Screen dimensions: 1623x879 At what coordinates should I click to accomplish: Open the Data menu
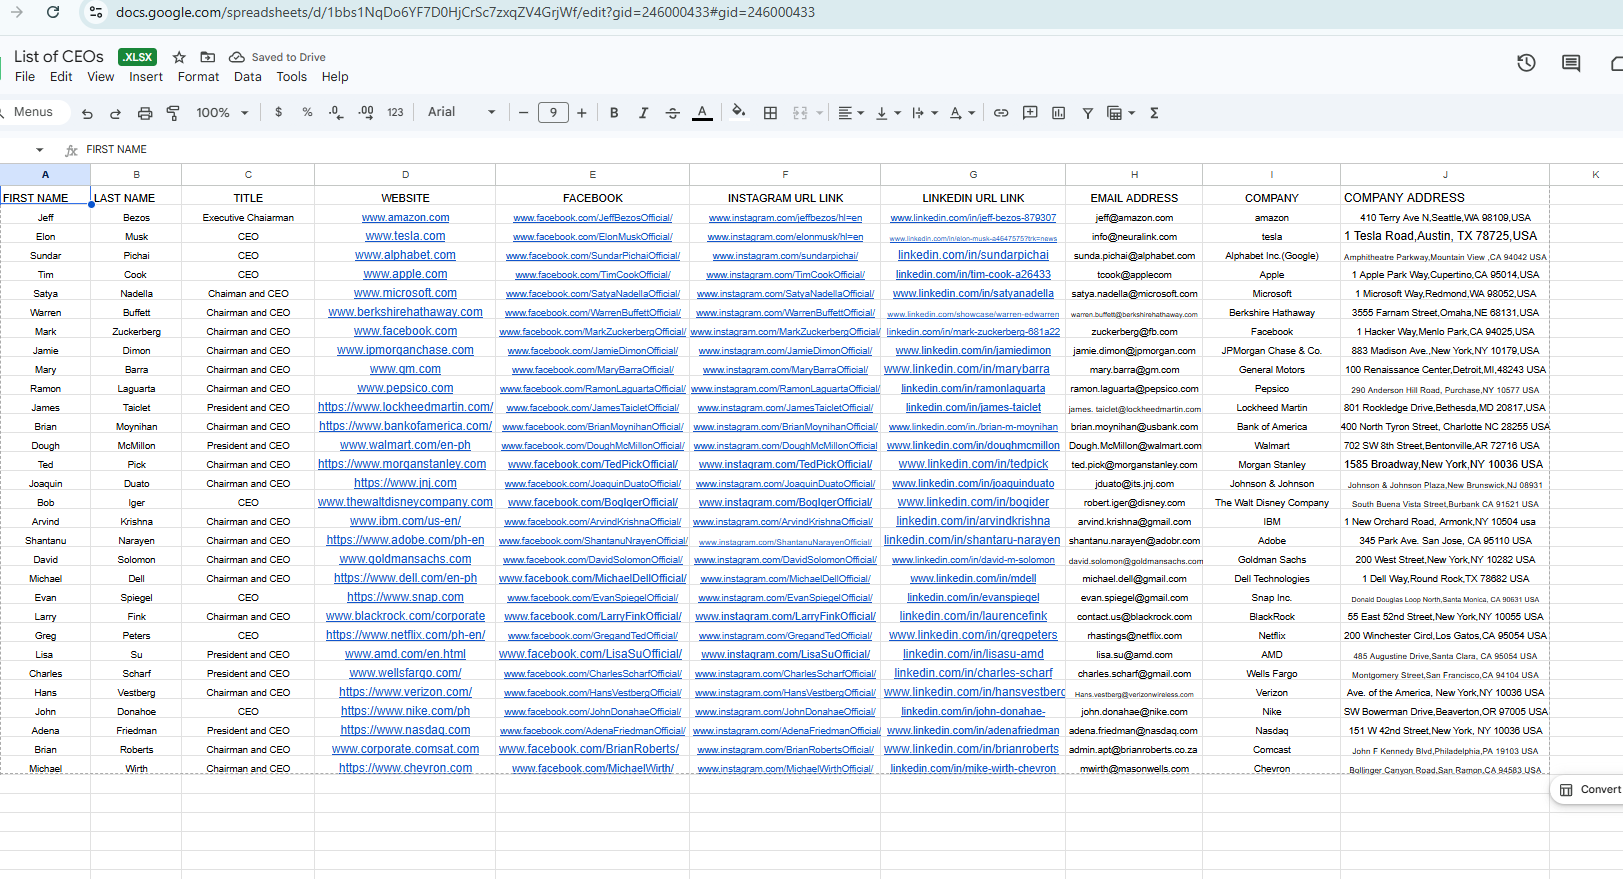click(247, 77)
